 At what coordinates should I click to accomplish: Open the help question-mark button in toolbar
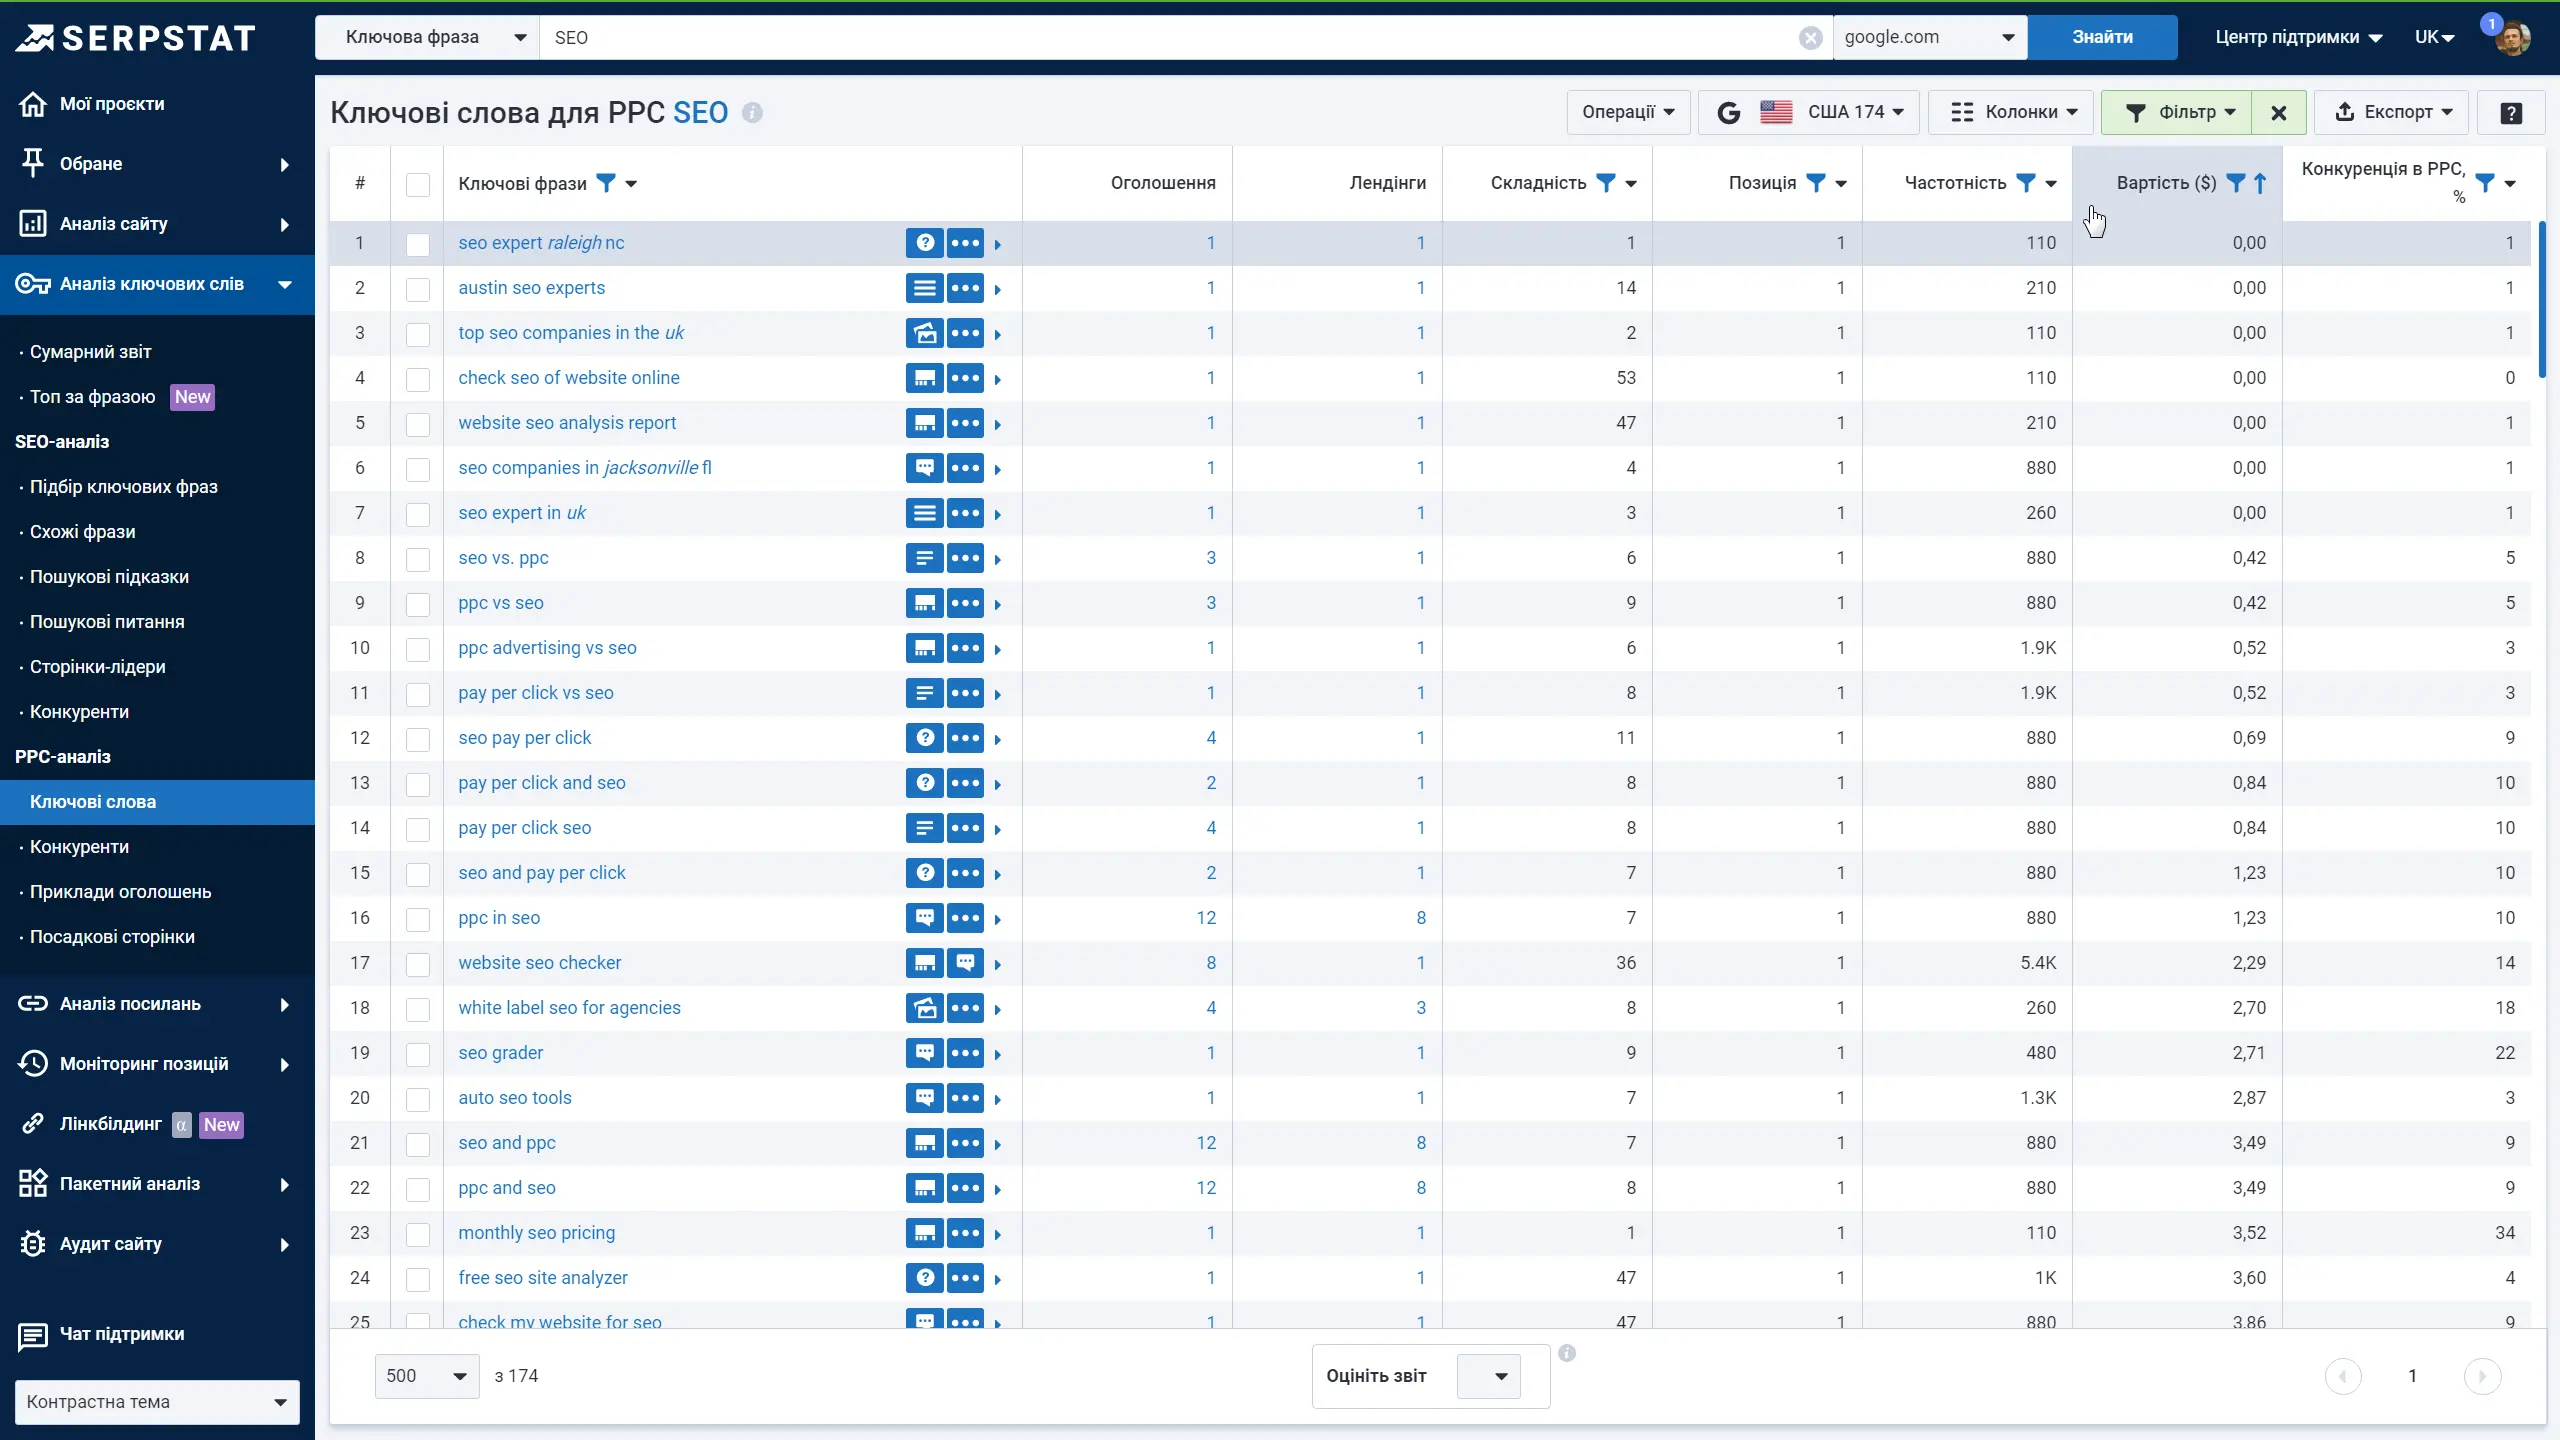coord(2511,113)
